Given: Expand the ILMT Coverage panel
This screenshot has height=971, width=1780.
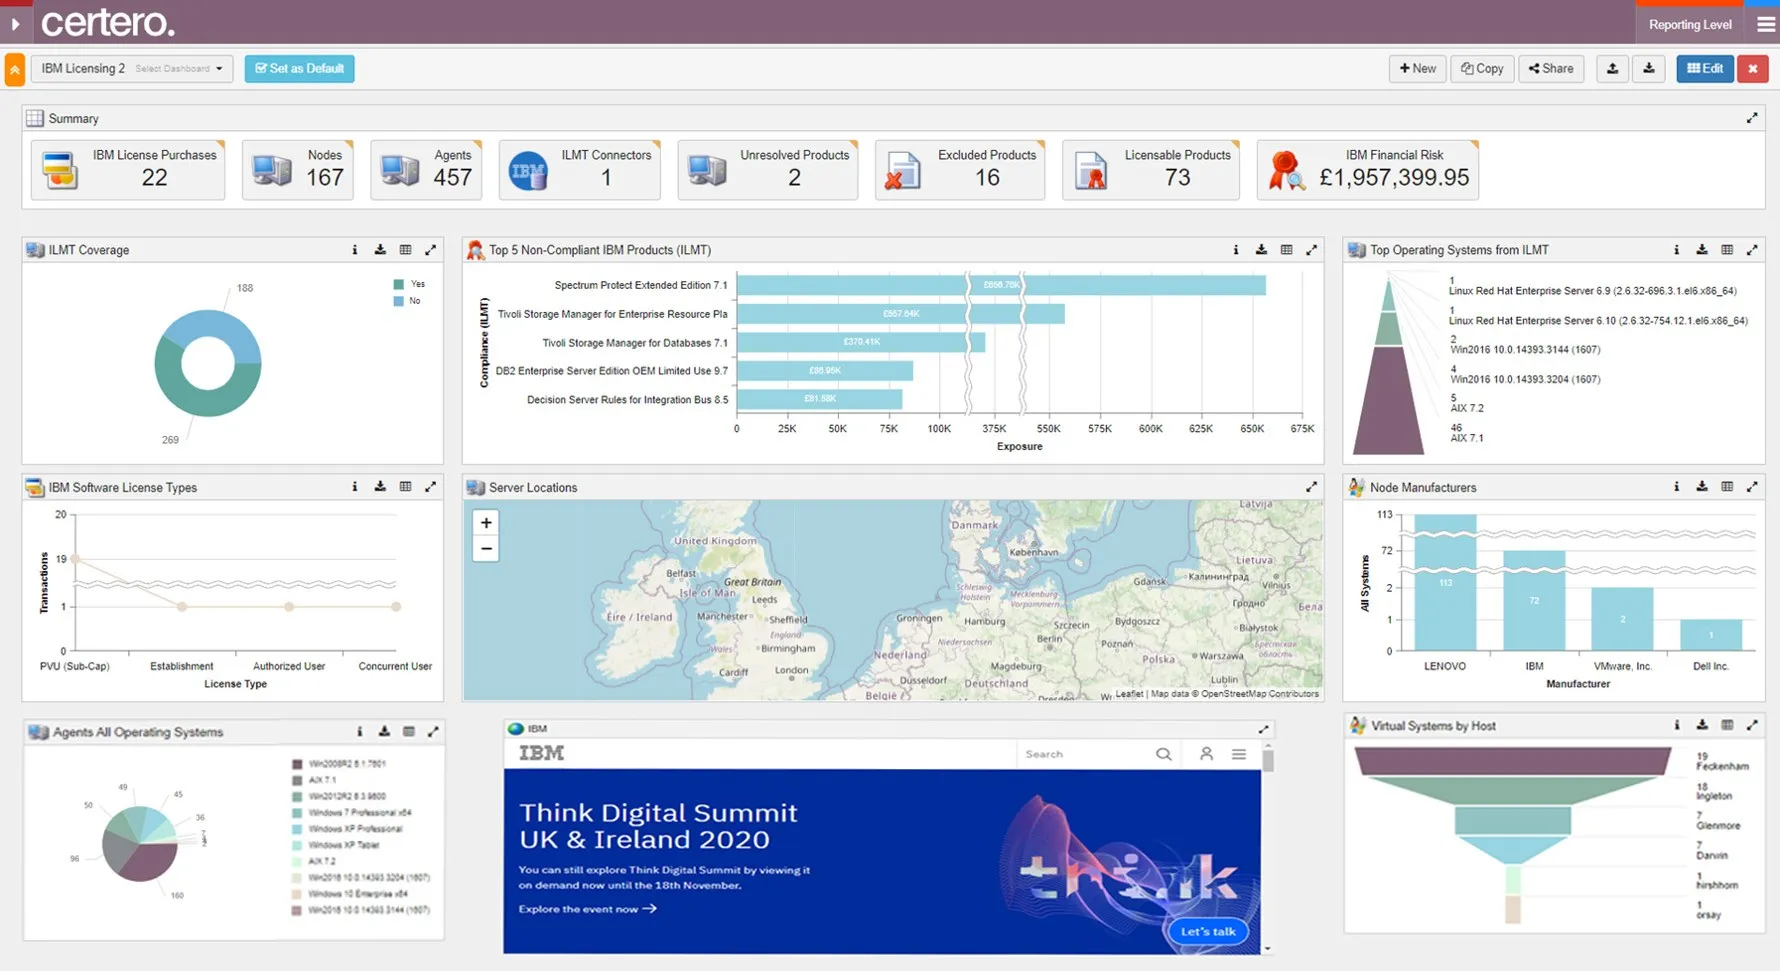Looking at the screenshot, I should 431,250.
